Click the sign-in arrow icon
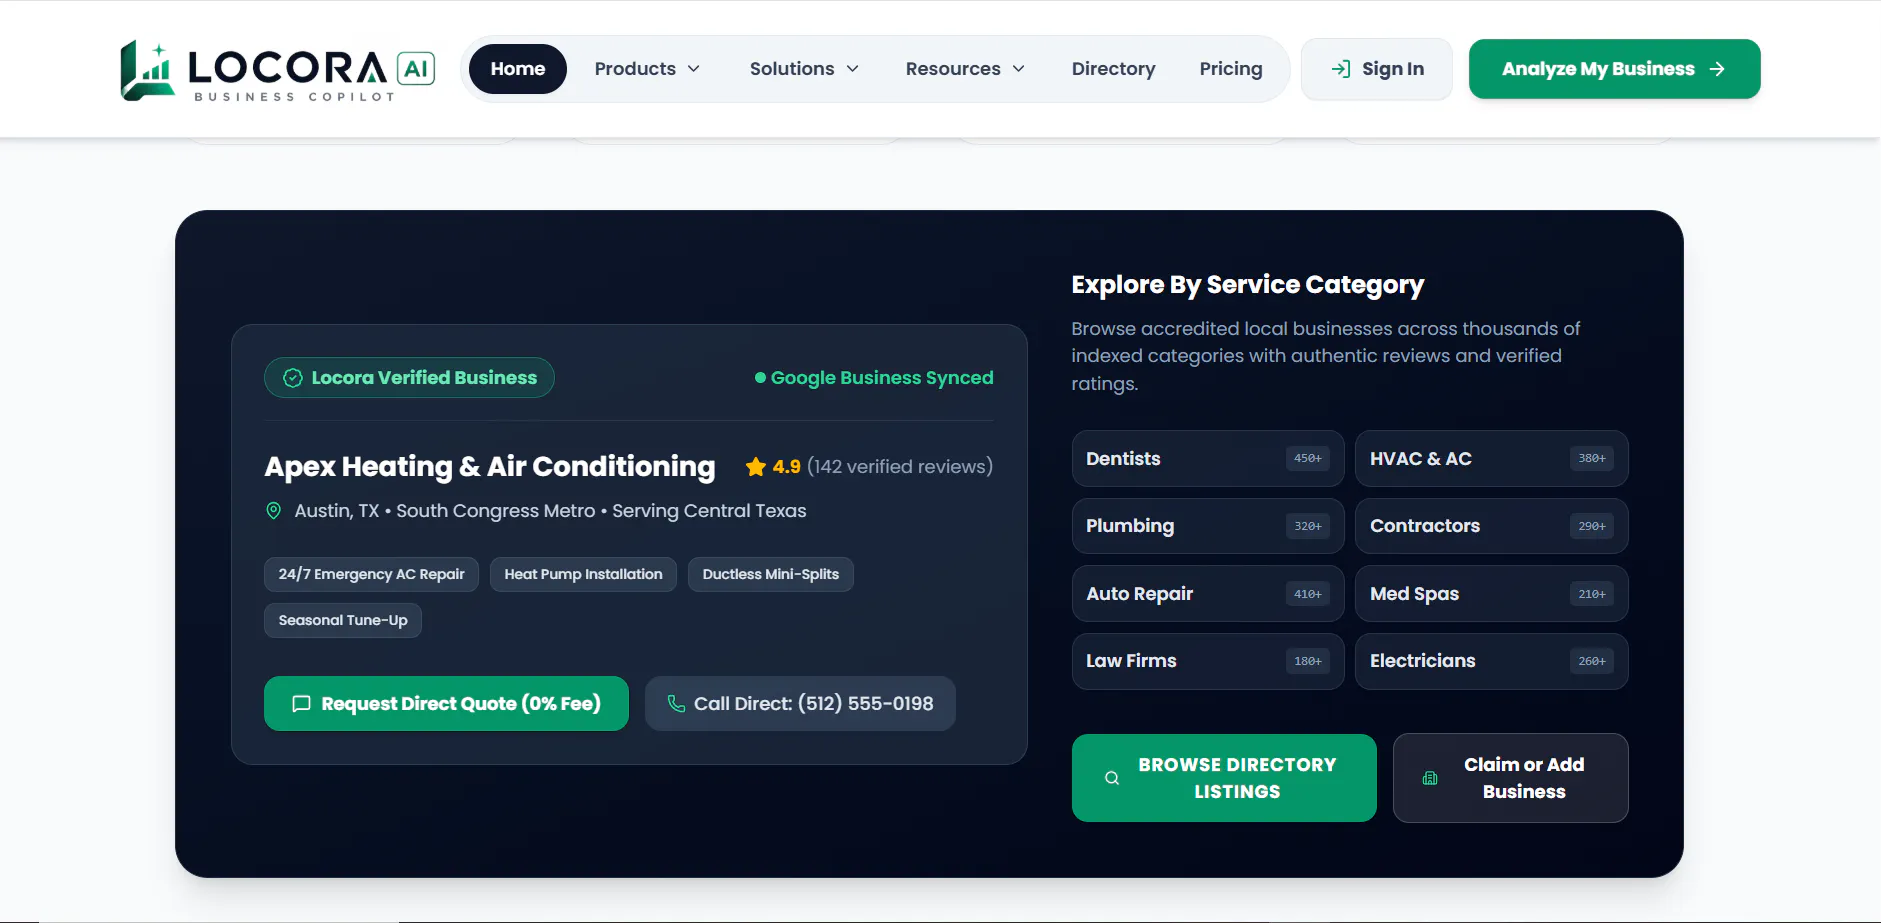The image size is (1881, 923). 1341,69
